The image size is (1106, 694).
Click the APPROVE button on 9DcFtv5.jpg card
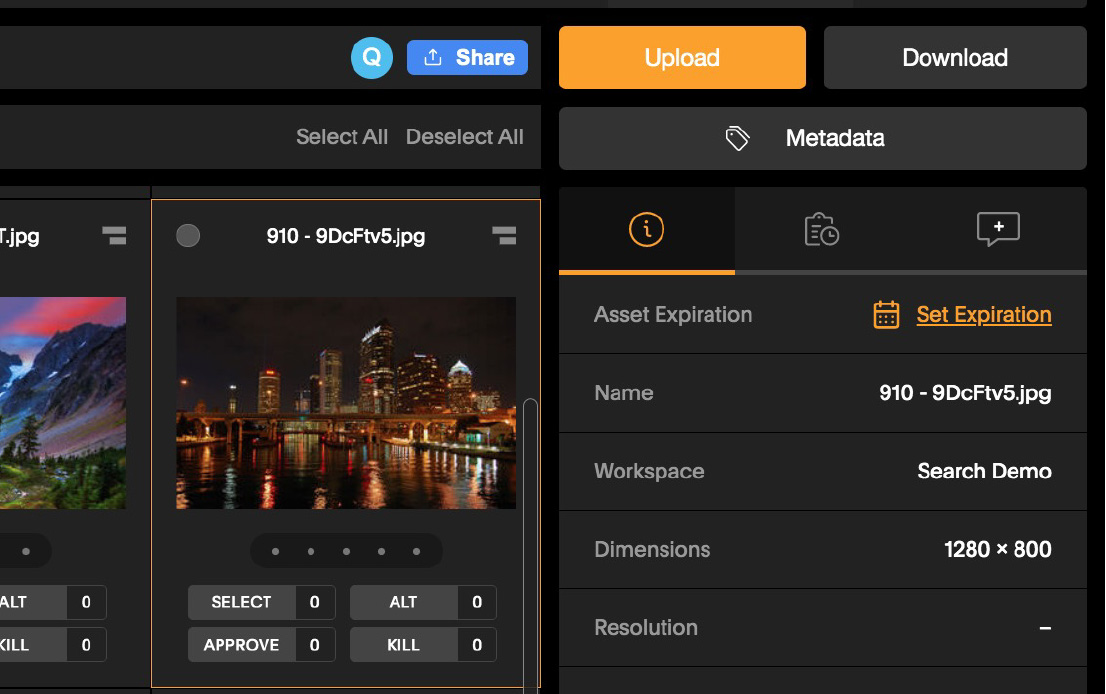(241, 645)
